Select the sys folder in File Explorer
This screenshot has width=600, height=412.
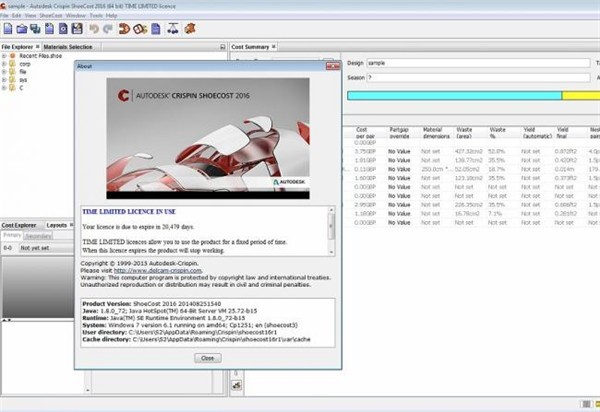click(23, 80)
